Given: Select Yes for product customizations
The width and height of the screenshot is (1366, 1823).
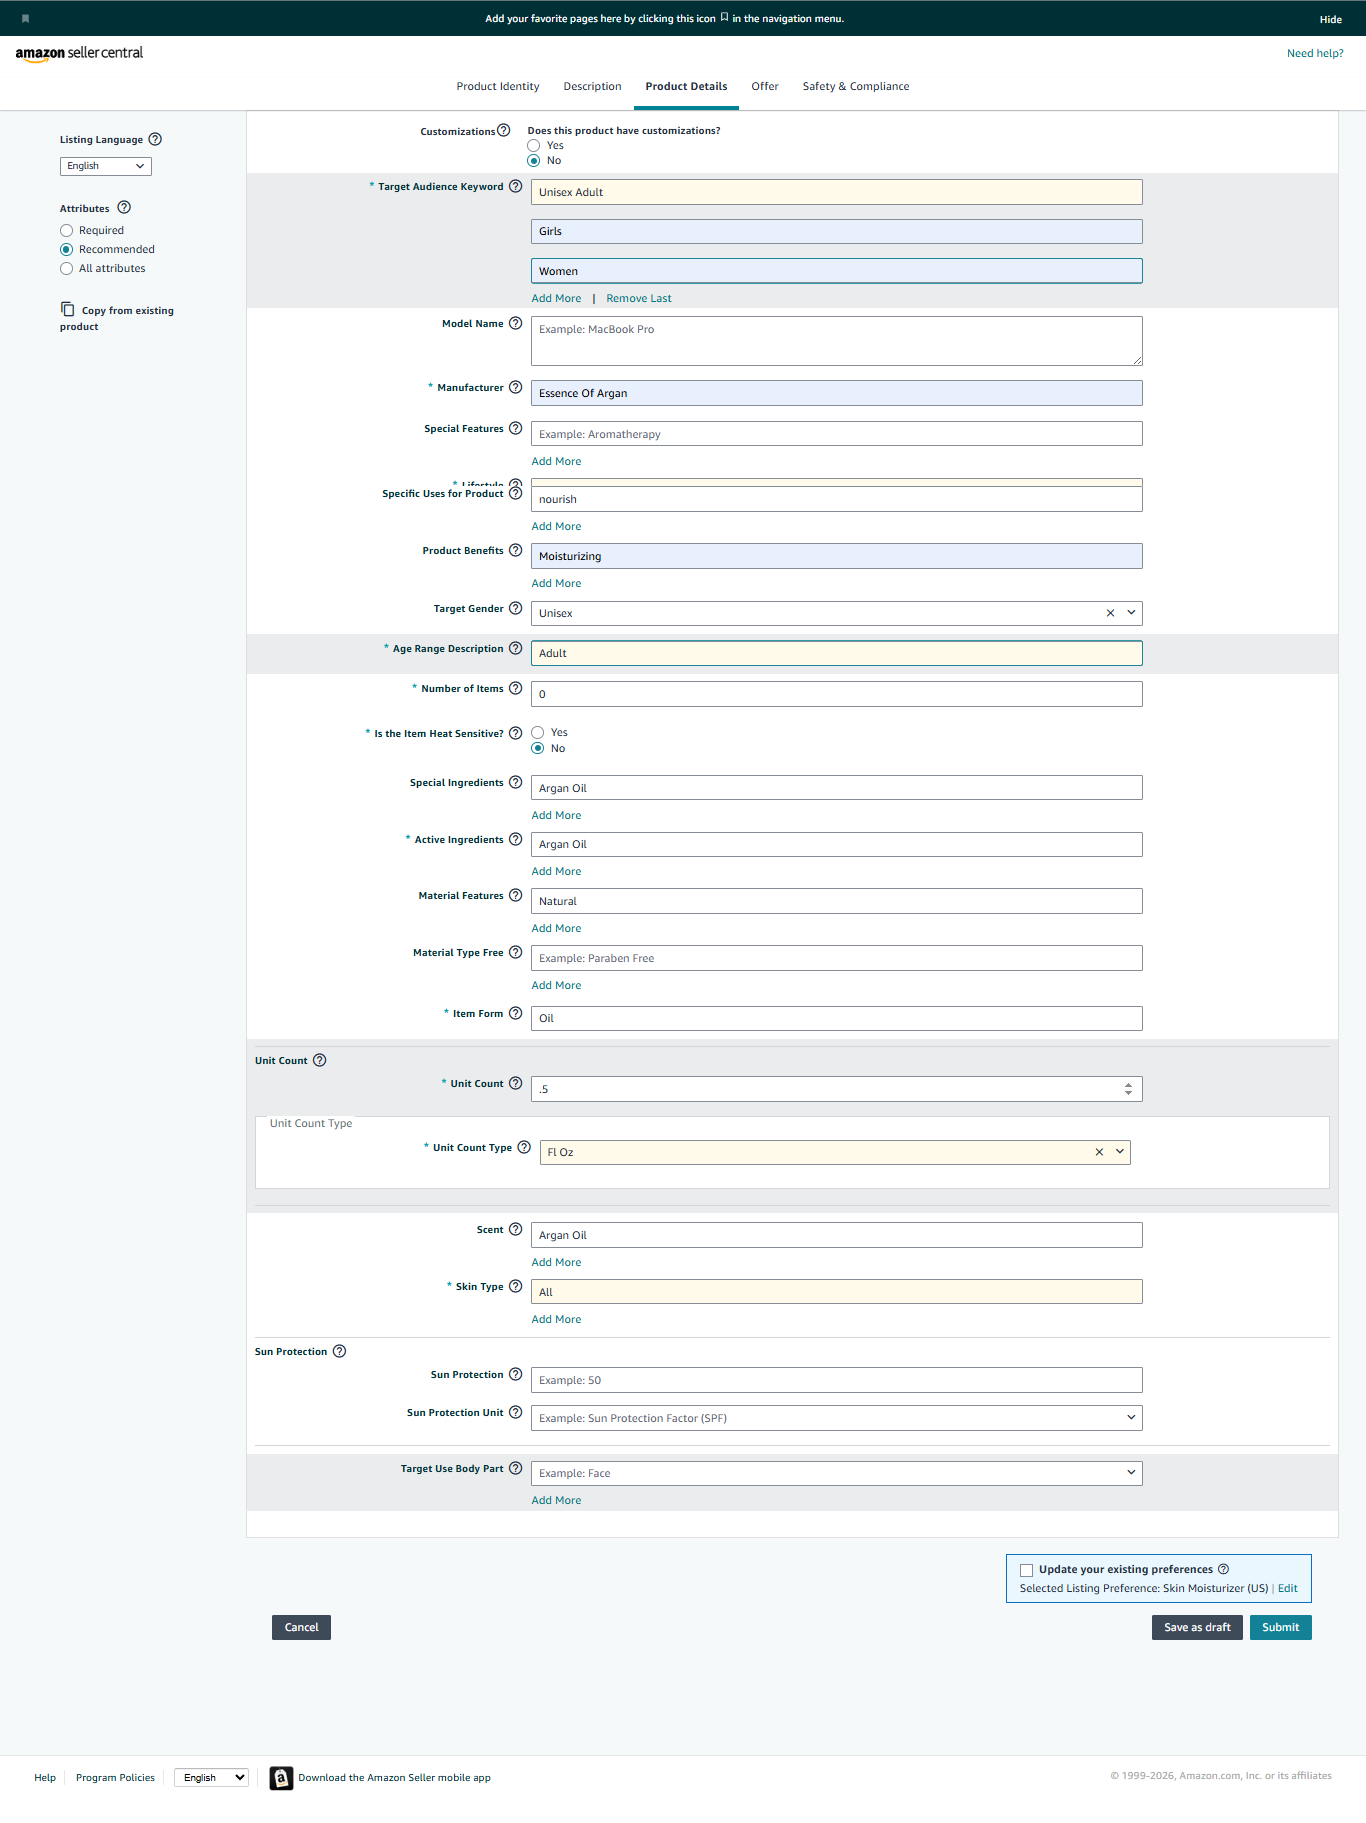Looking at the screenshot, I should pos(534,145).
